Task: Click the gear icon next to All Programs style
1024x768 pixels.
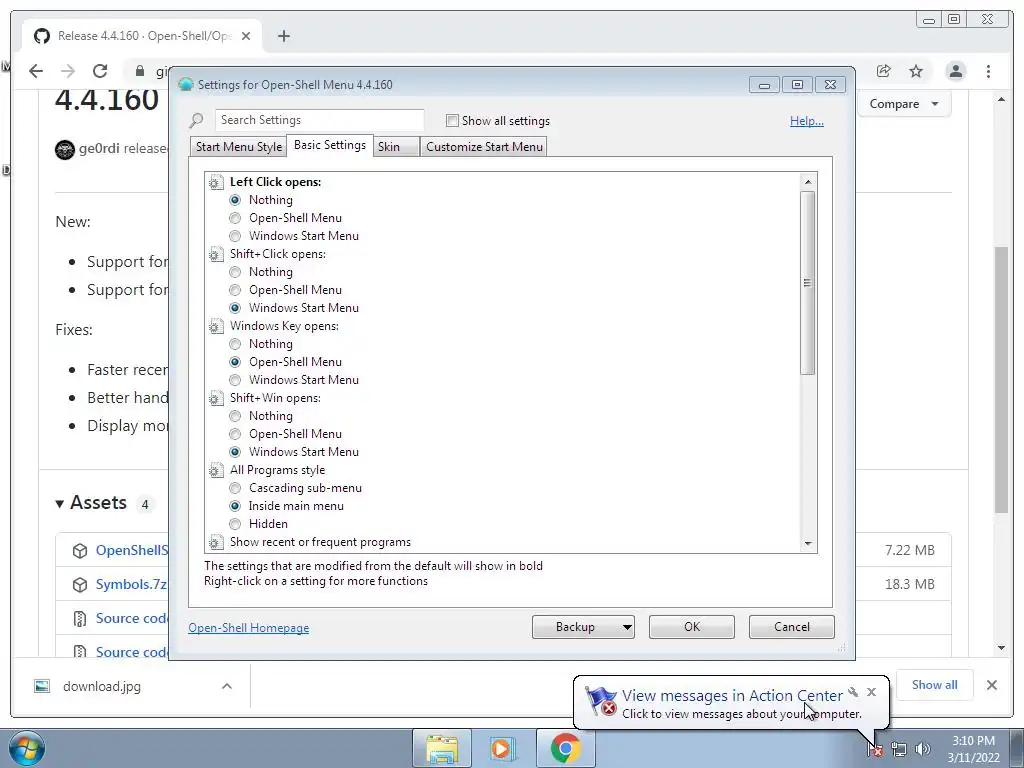Action: click(x=216, y=470)
